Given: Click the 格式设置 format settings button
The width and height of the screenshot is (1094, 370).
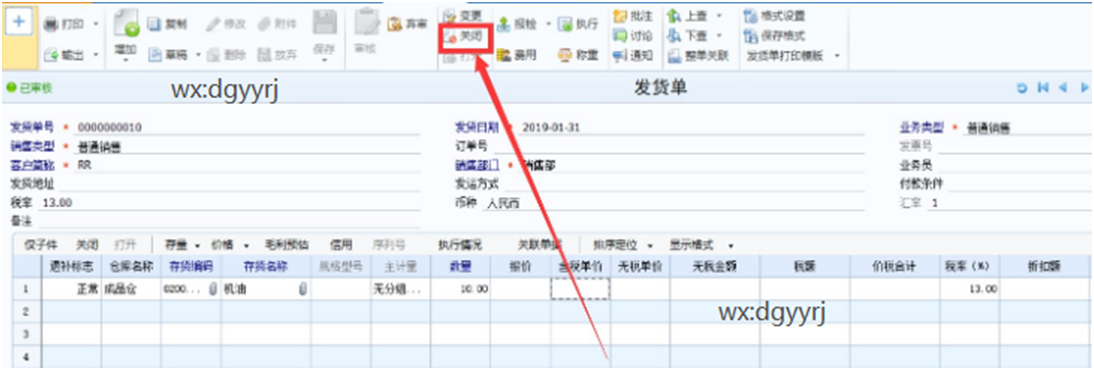Looking at the screenshot, I should [774, 15].
